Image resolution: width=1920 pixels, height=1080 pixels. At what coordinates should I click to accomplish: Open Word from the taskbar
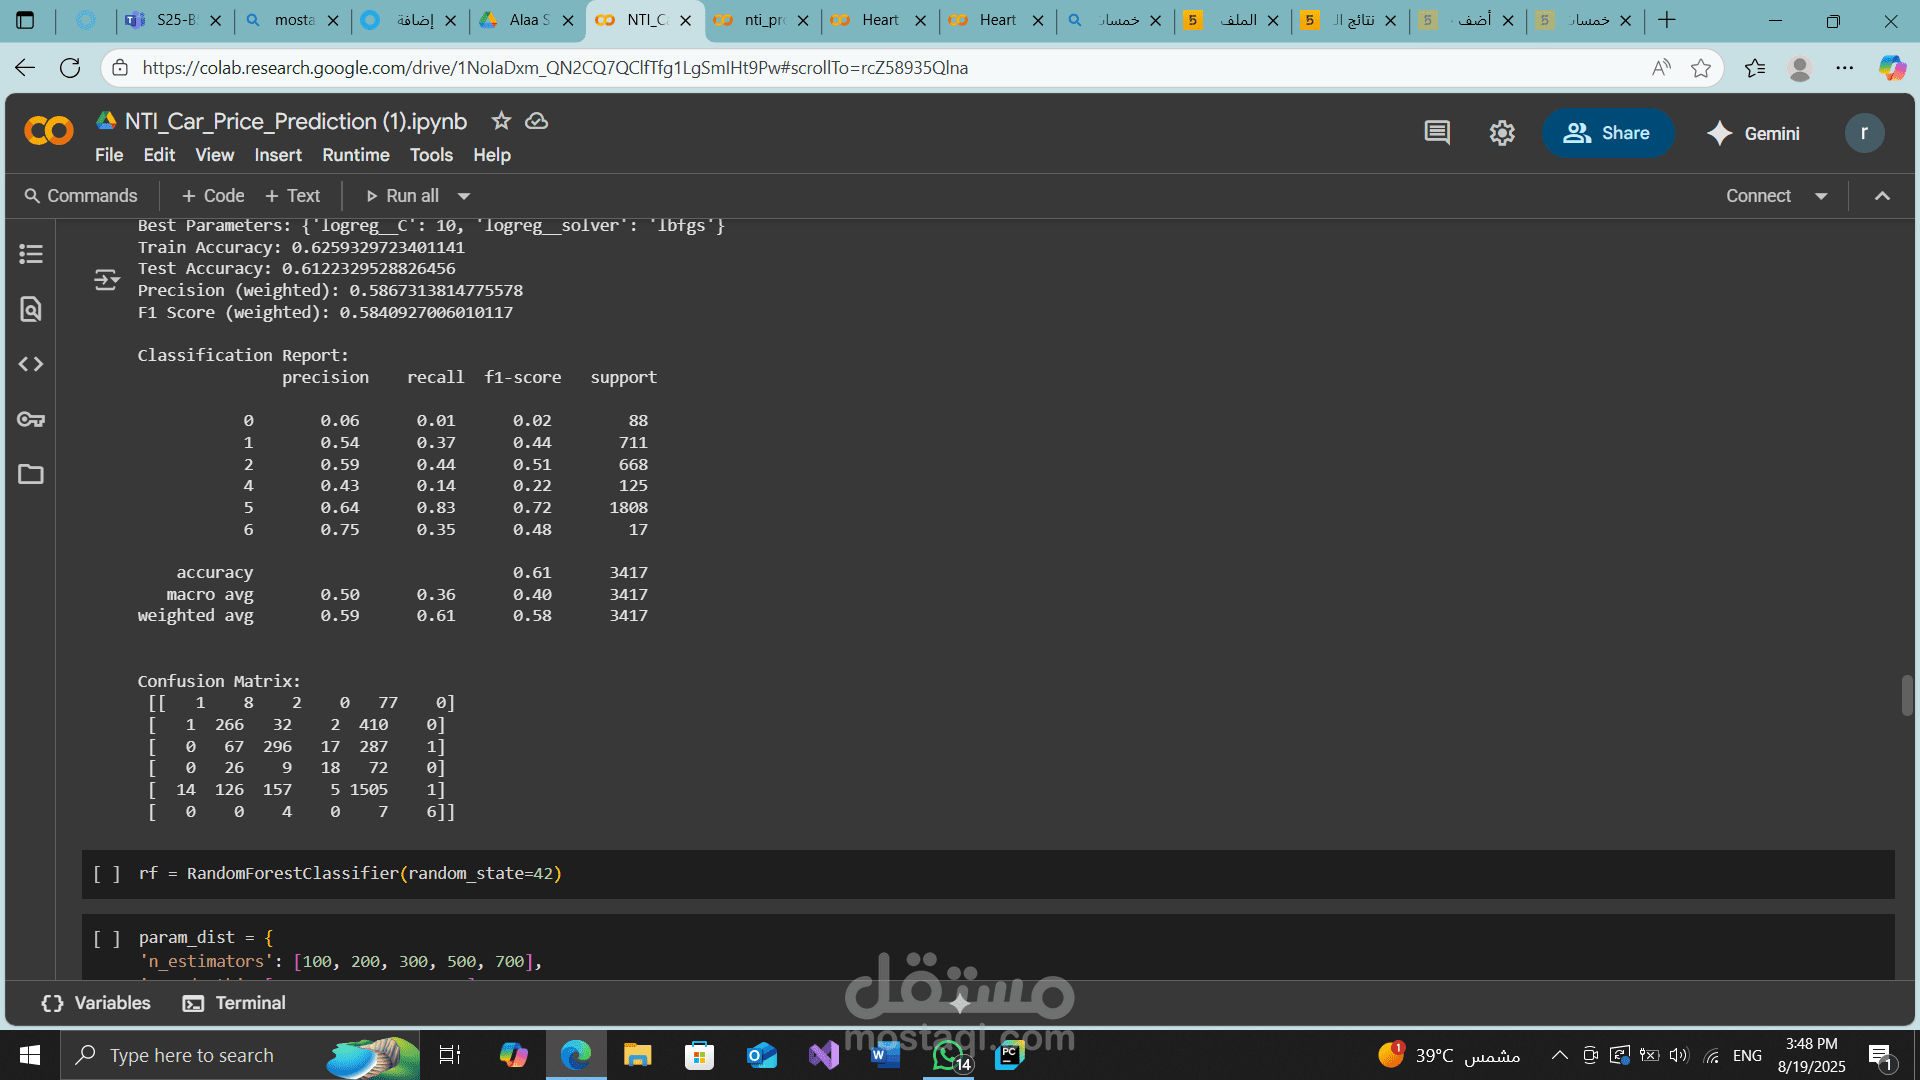pyautogui.click(x=886, y=1055)
